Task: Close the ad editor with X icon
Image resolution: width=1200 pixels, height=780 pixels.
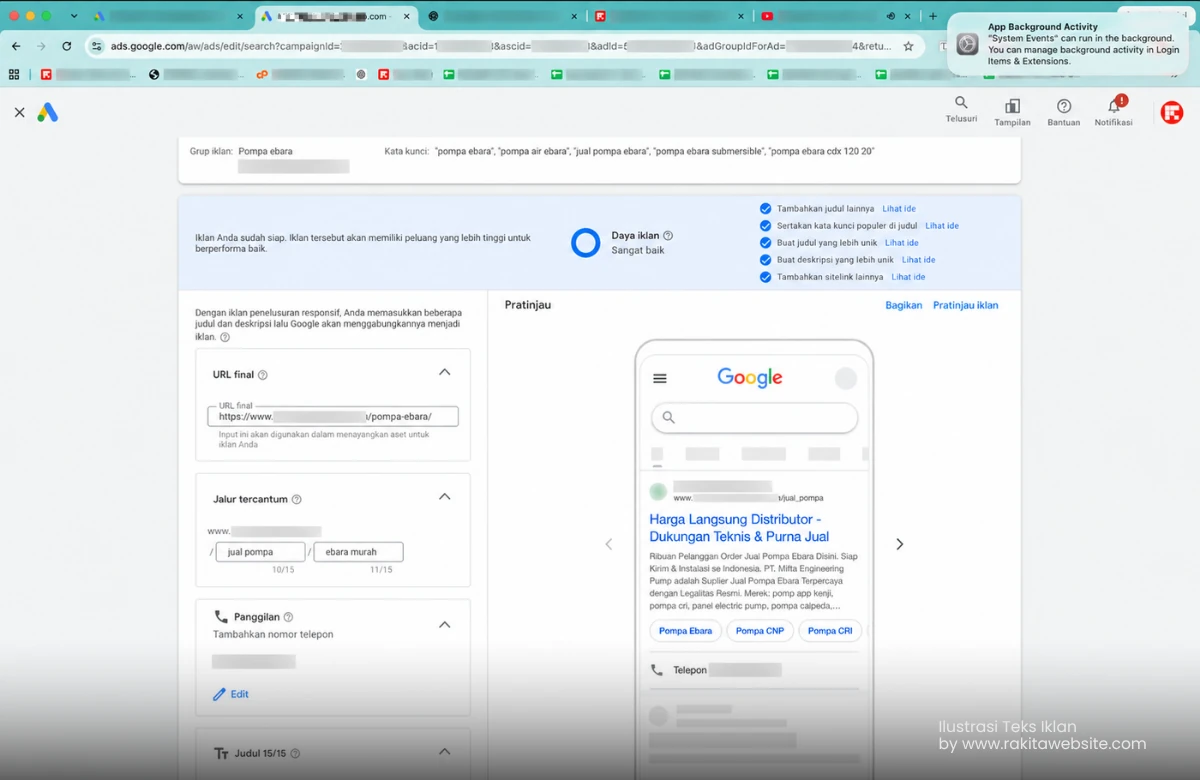Action: (19, 113)
